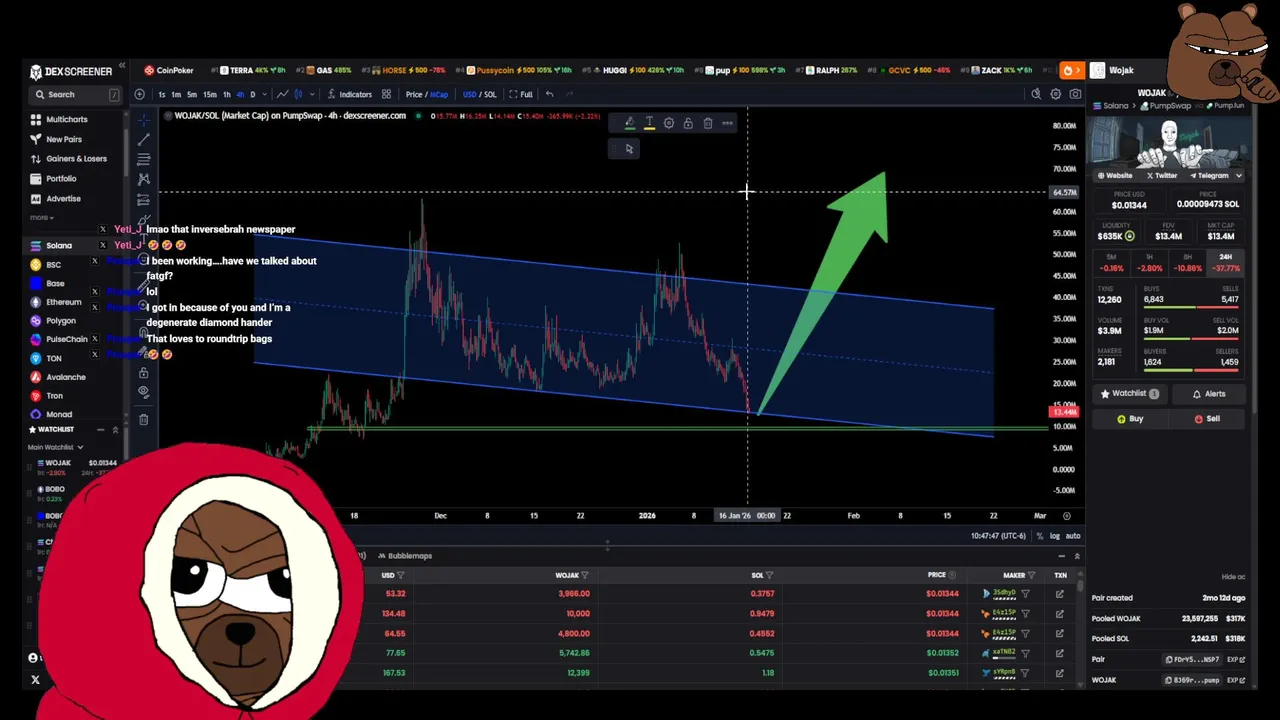The height and width of the screenshot is (720, 1280).
Task: Delete the selected drawing via trash icon
Action: [x=707, y=123]
